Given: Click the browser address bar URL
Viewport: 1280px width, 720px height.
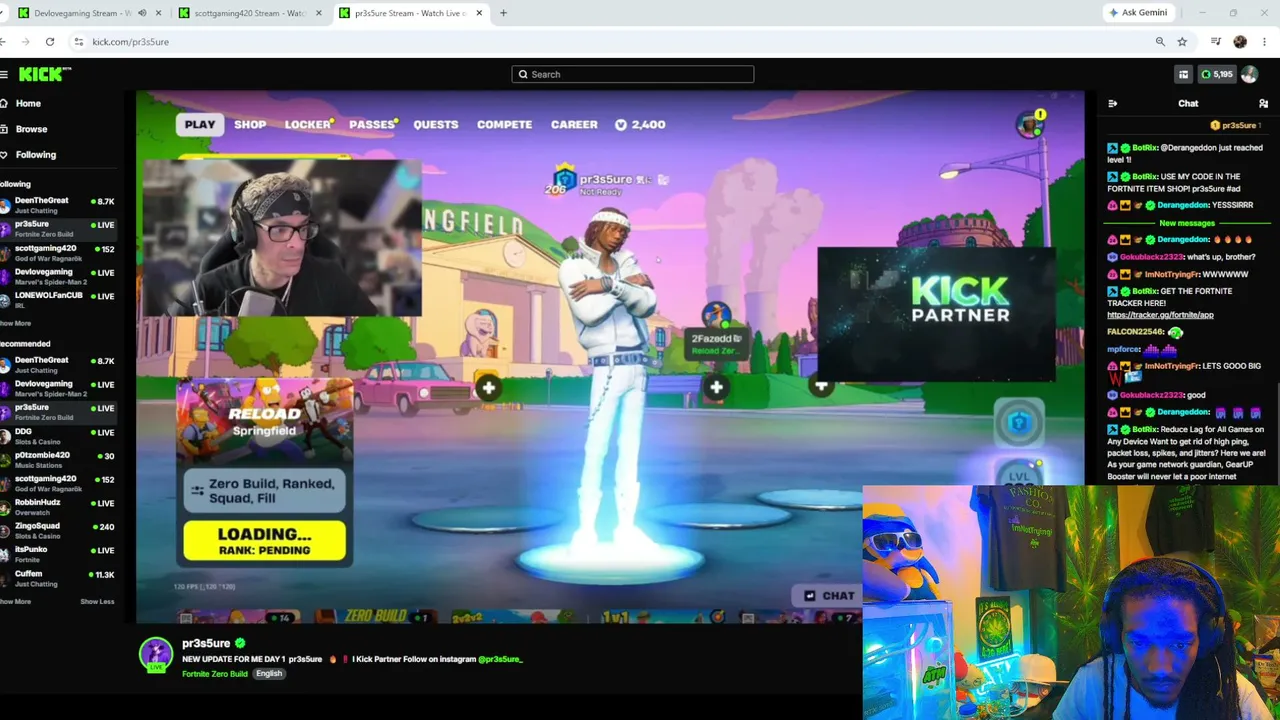Looking at the screenshot, I should [x=130, y=42].
